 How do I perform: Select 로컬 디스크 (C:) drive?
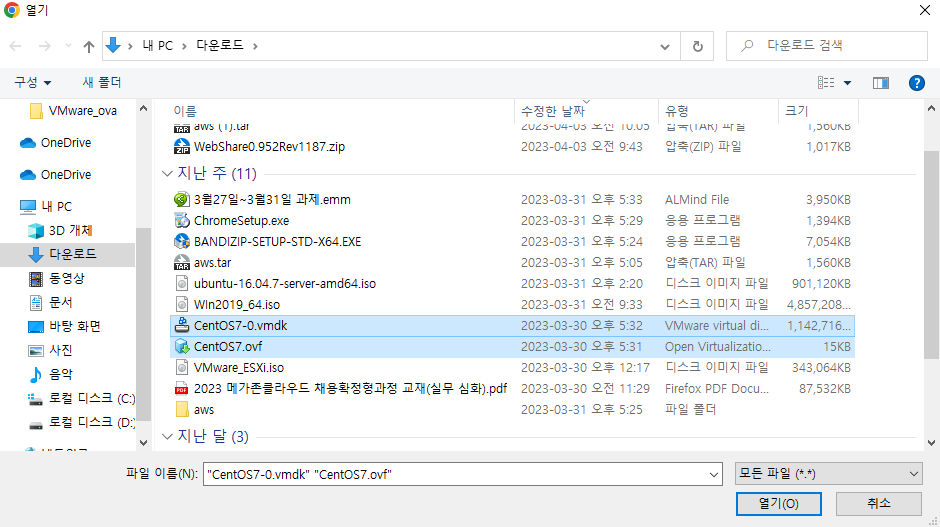coord(82,399)
